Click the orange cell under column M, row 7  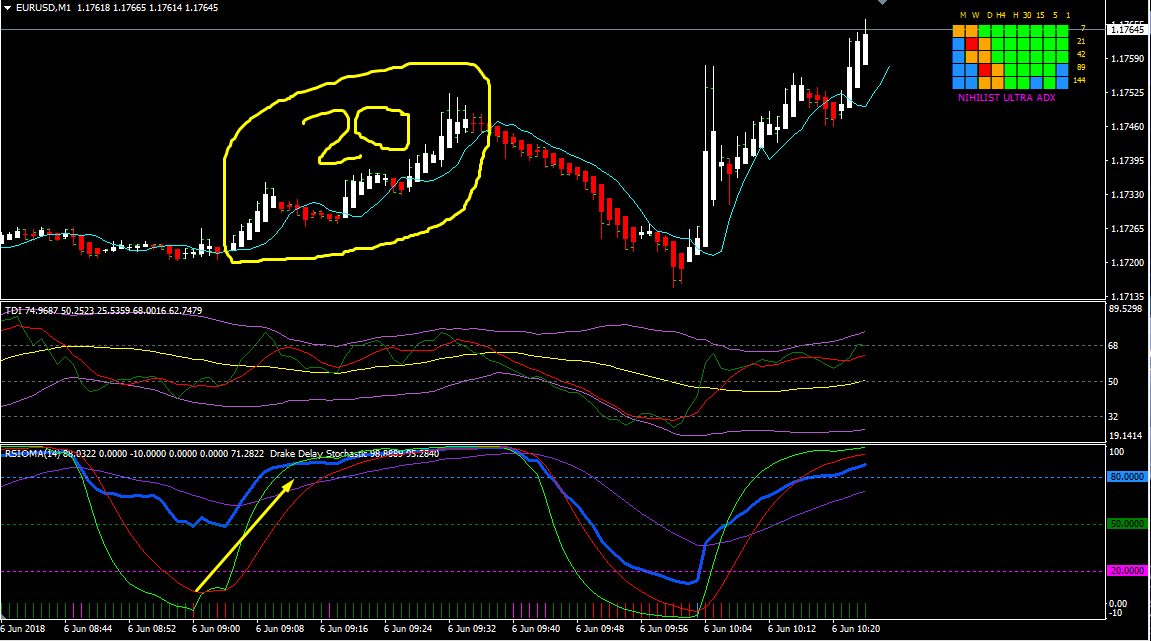click(x=959, y=31)
